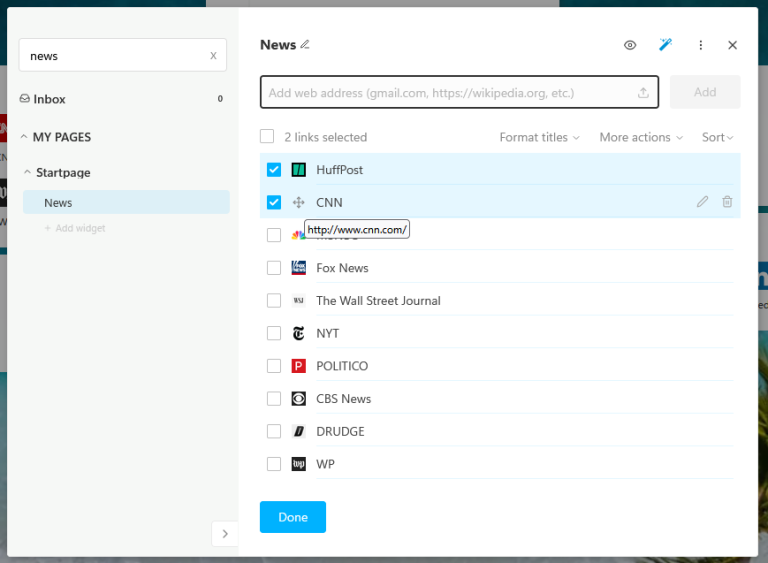Screen dimensions: 768x563
Task: Uncheck the CNN checkbox
Action: coord(274,202)
